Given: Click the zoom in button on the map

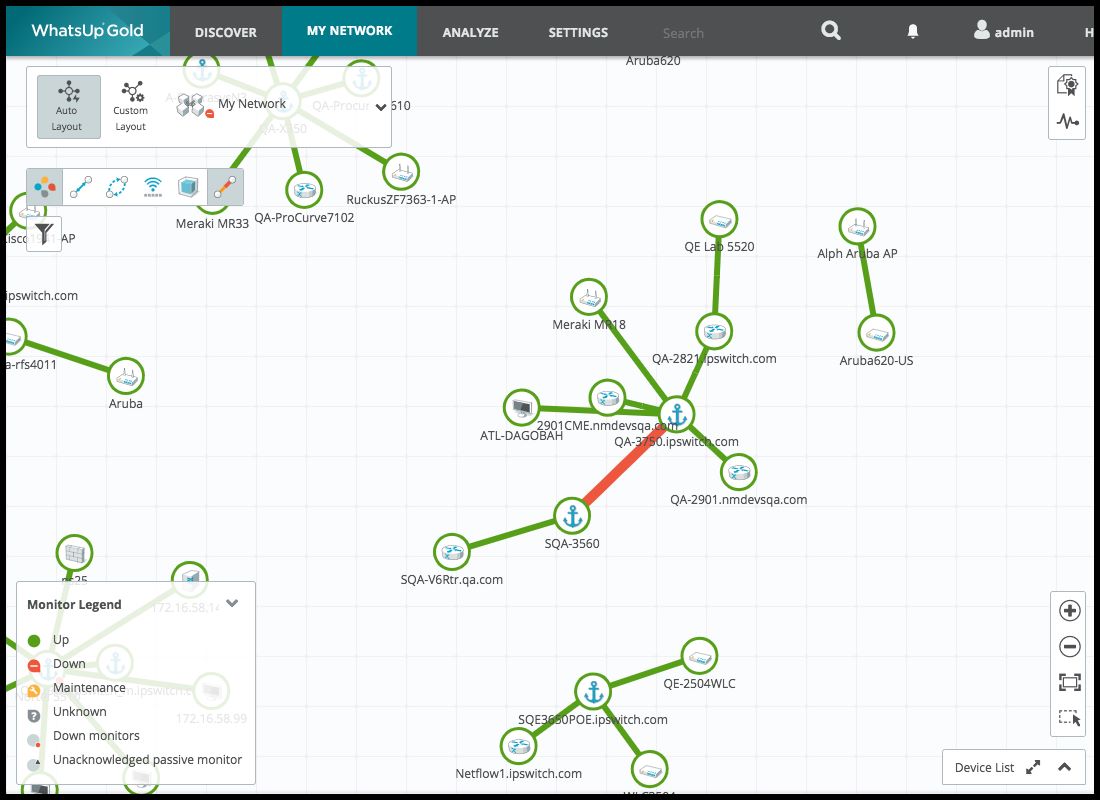Looking at the screenshot, I should [x=1069, y=611].
